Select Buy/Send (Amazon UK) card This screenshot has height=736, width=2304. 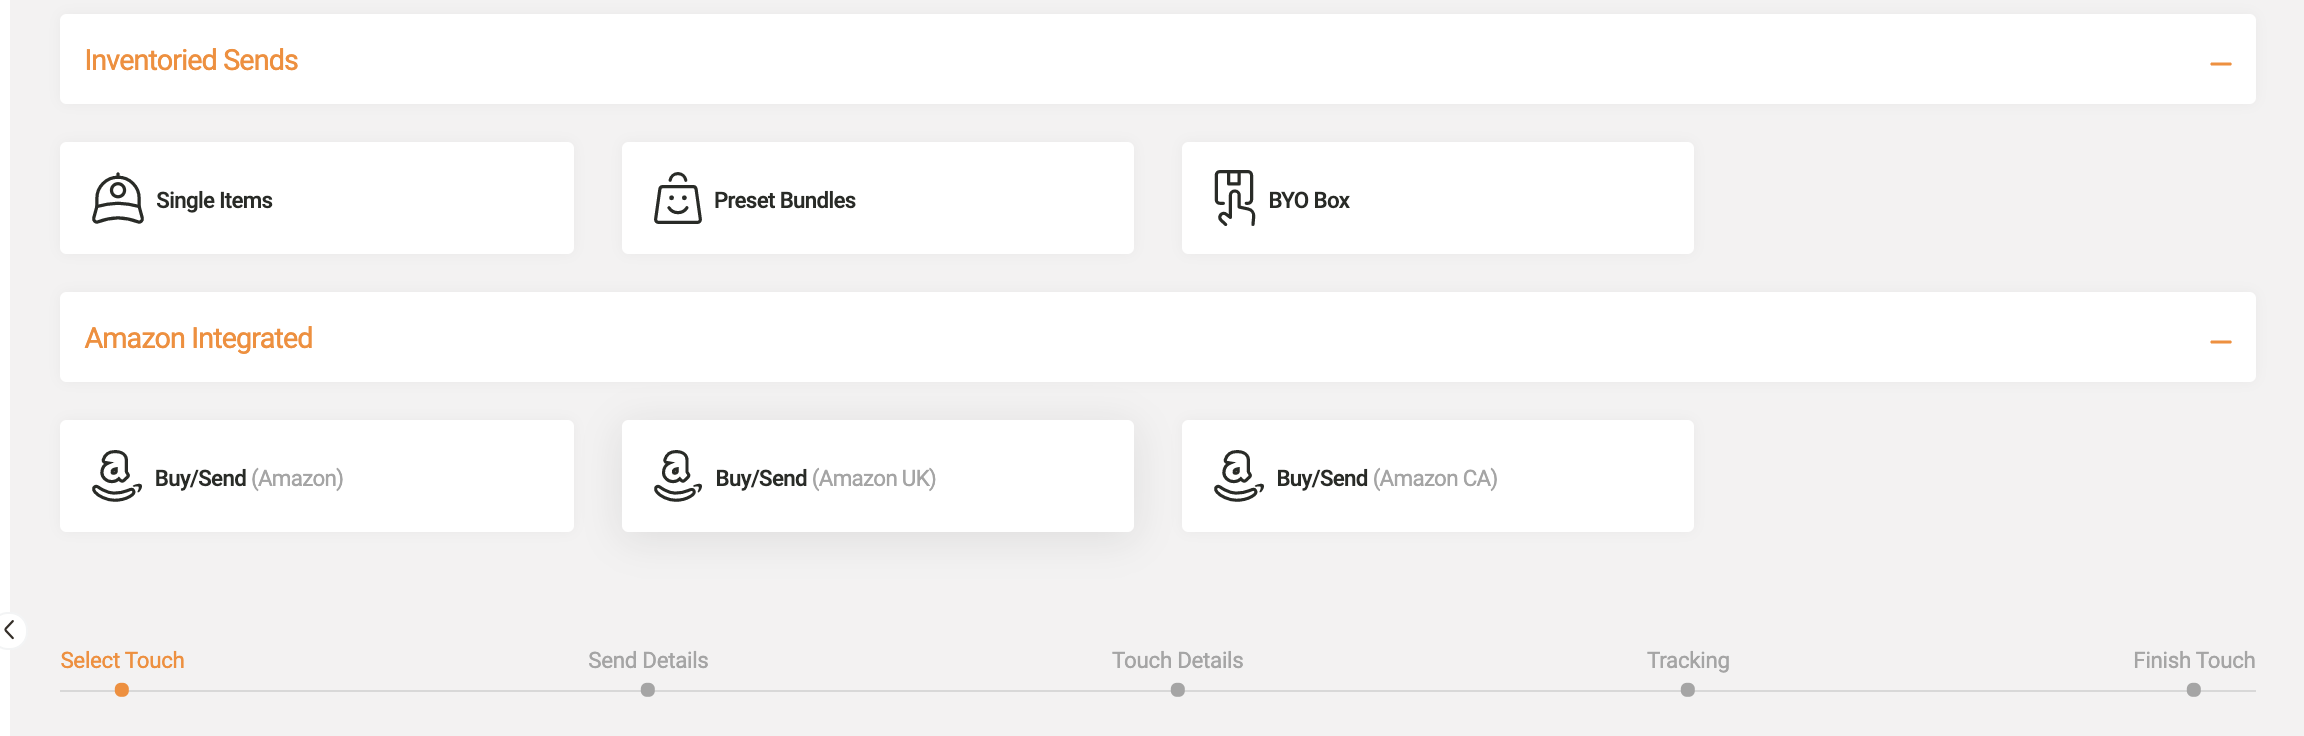(878, 476)
